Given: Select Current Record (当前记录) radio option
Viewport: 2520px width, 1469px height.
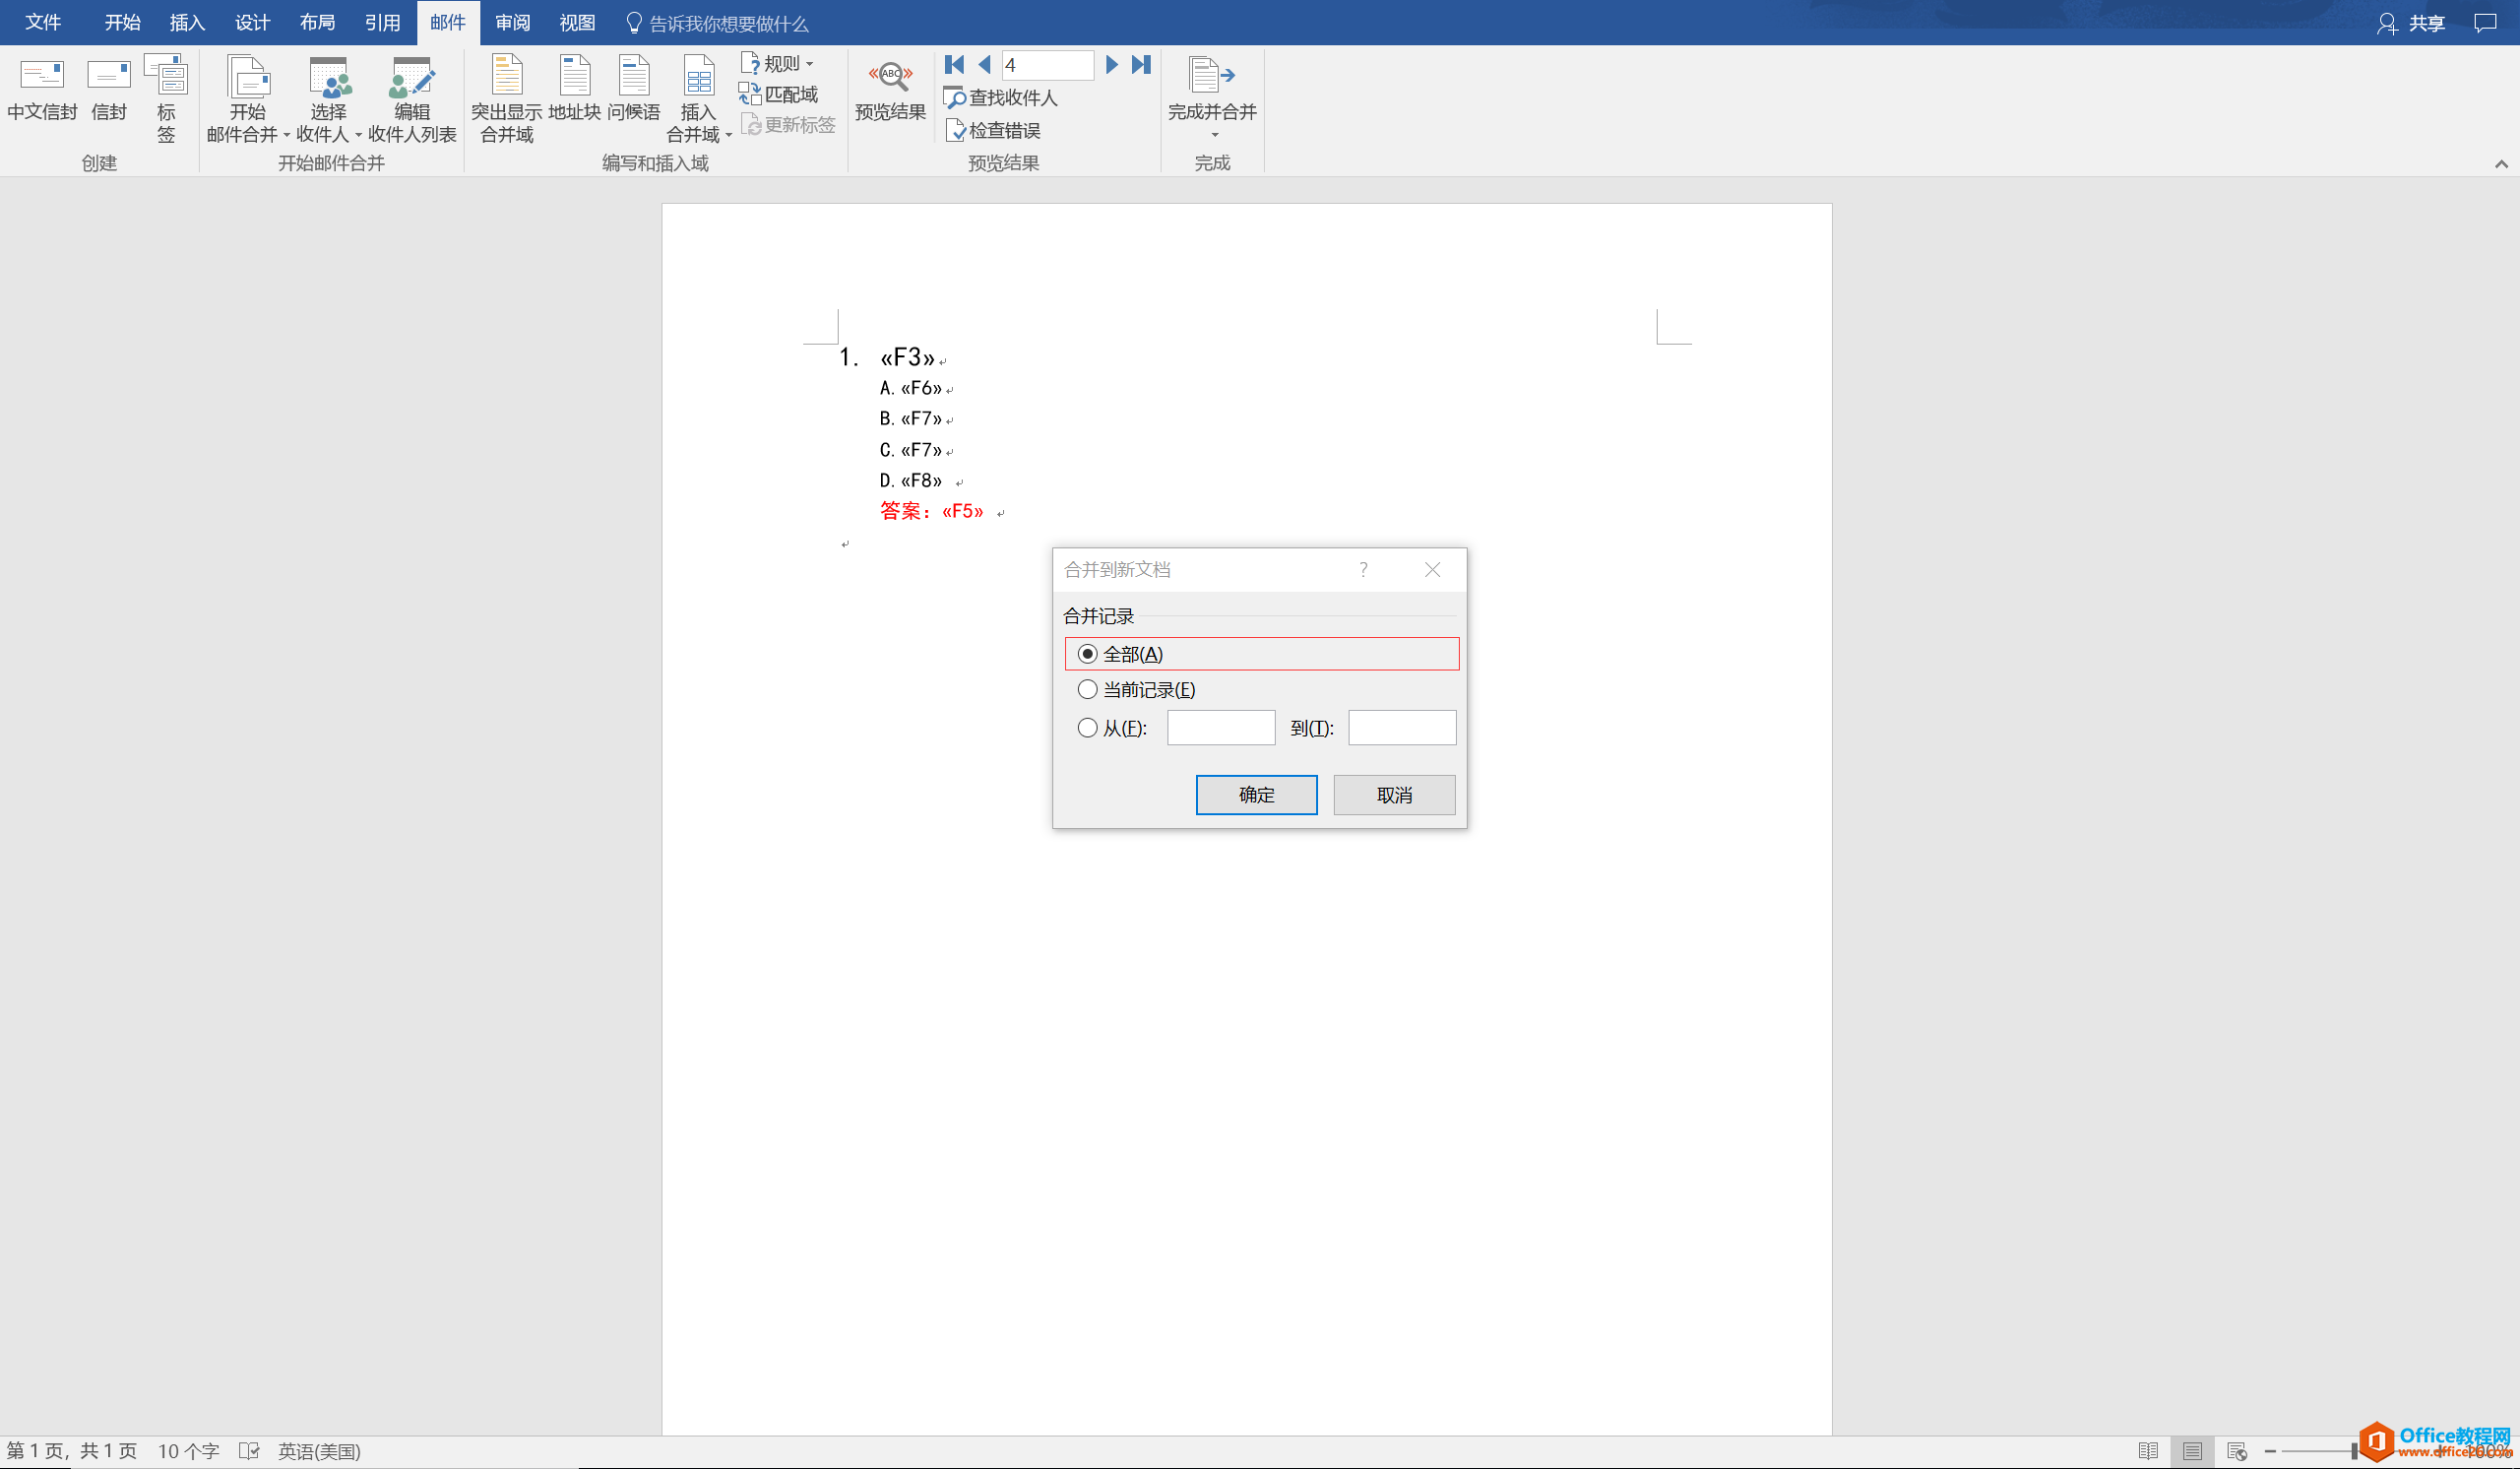Looking at the screenshot, I should [x=1087, y=690].
